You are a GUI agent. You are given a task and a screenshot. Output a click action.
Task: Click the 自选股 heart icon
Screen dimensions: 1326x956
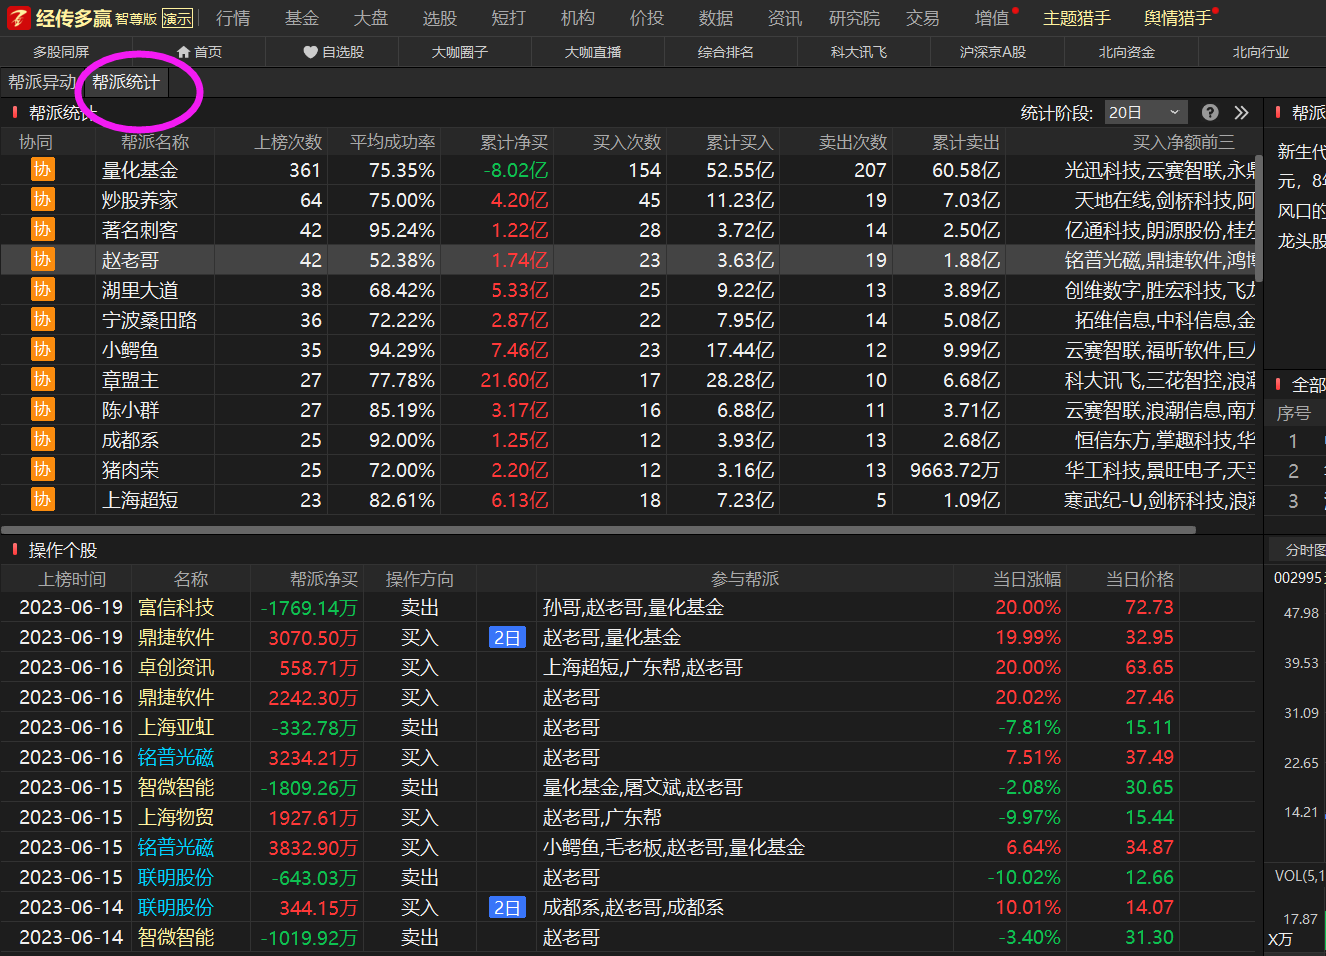point(310,52)
